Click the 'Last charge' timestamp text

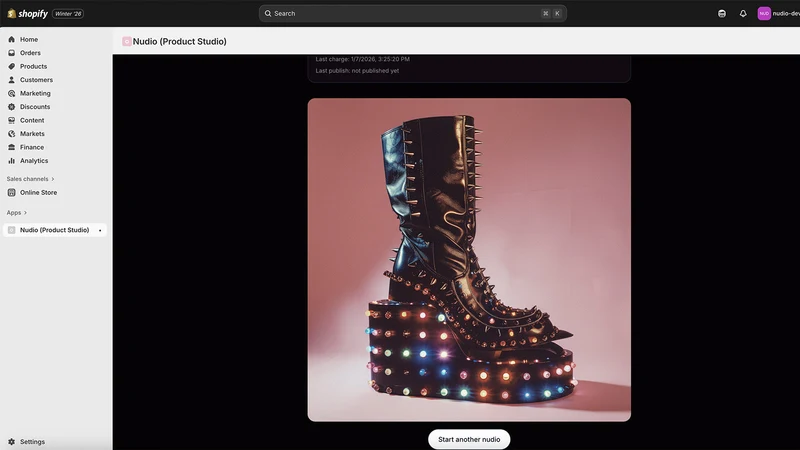362,59
